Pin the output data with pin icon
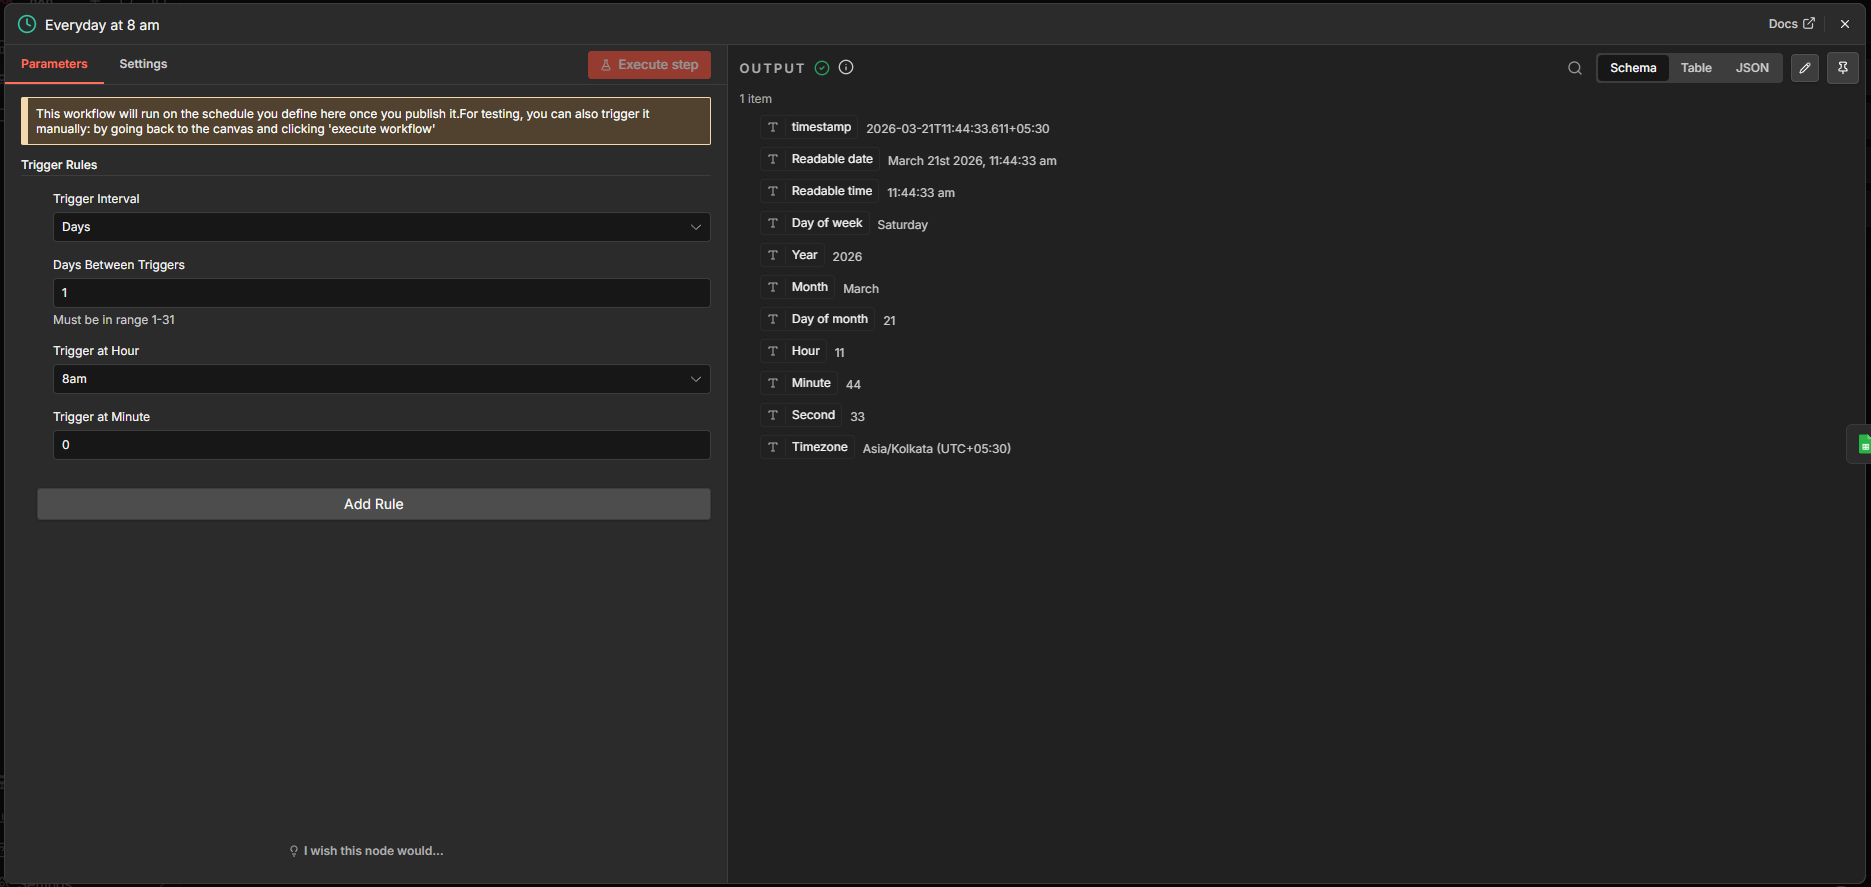 (x=1842, y=68)
